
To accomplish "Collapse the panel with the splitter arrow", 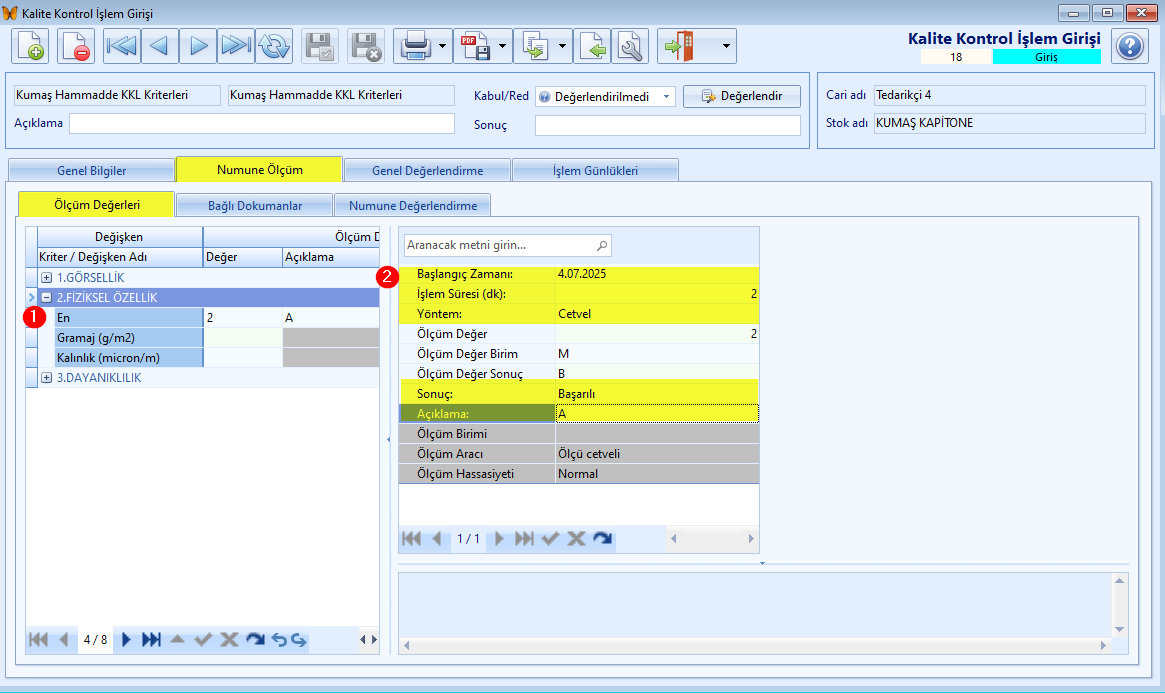I will tap(389, 440).
